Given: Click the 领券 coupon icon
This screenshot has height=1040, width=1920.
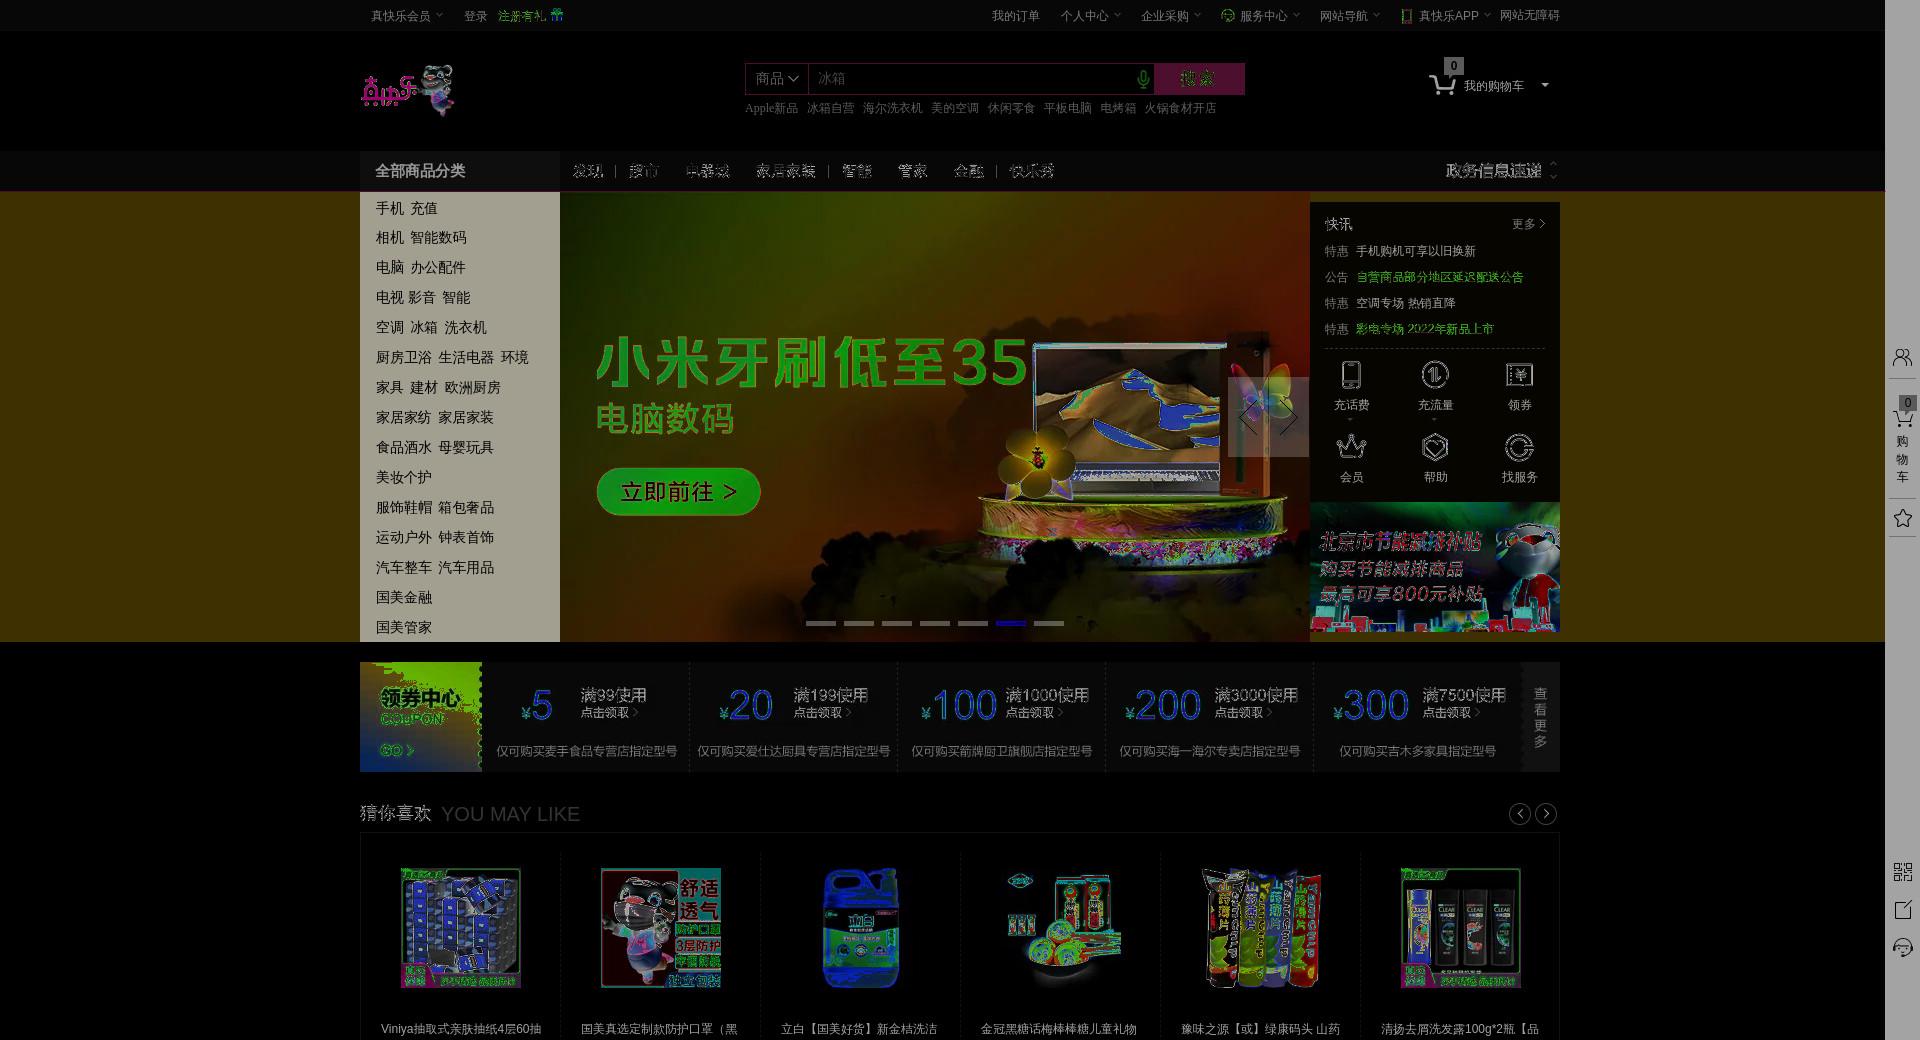Looking at the screenshot, I should point(1519,375).
